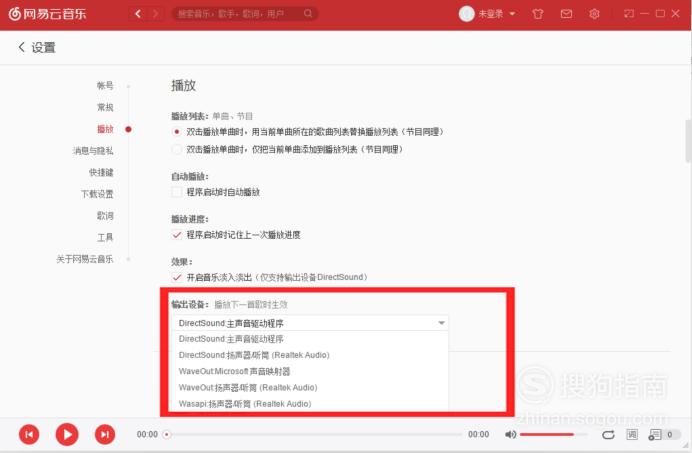The height and width of the screenshot is (453, 692).
Task: Click the search magnifier icon
Action: (x=308, y=14)
